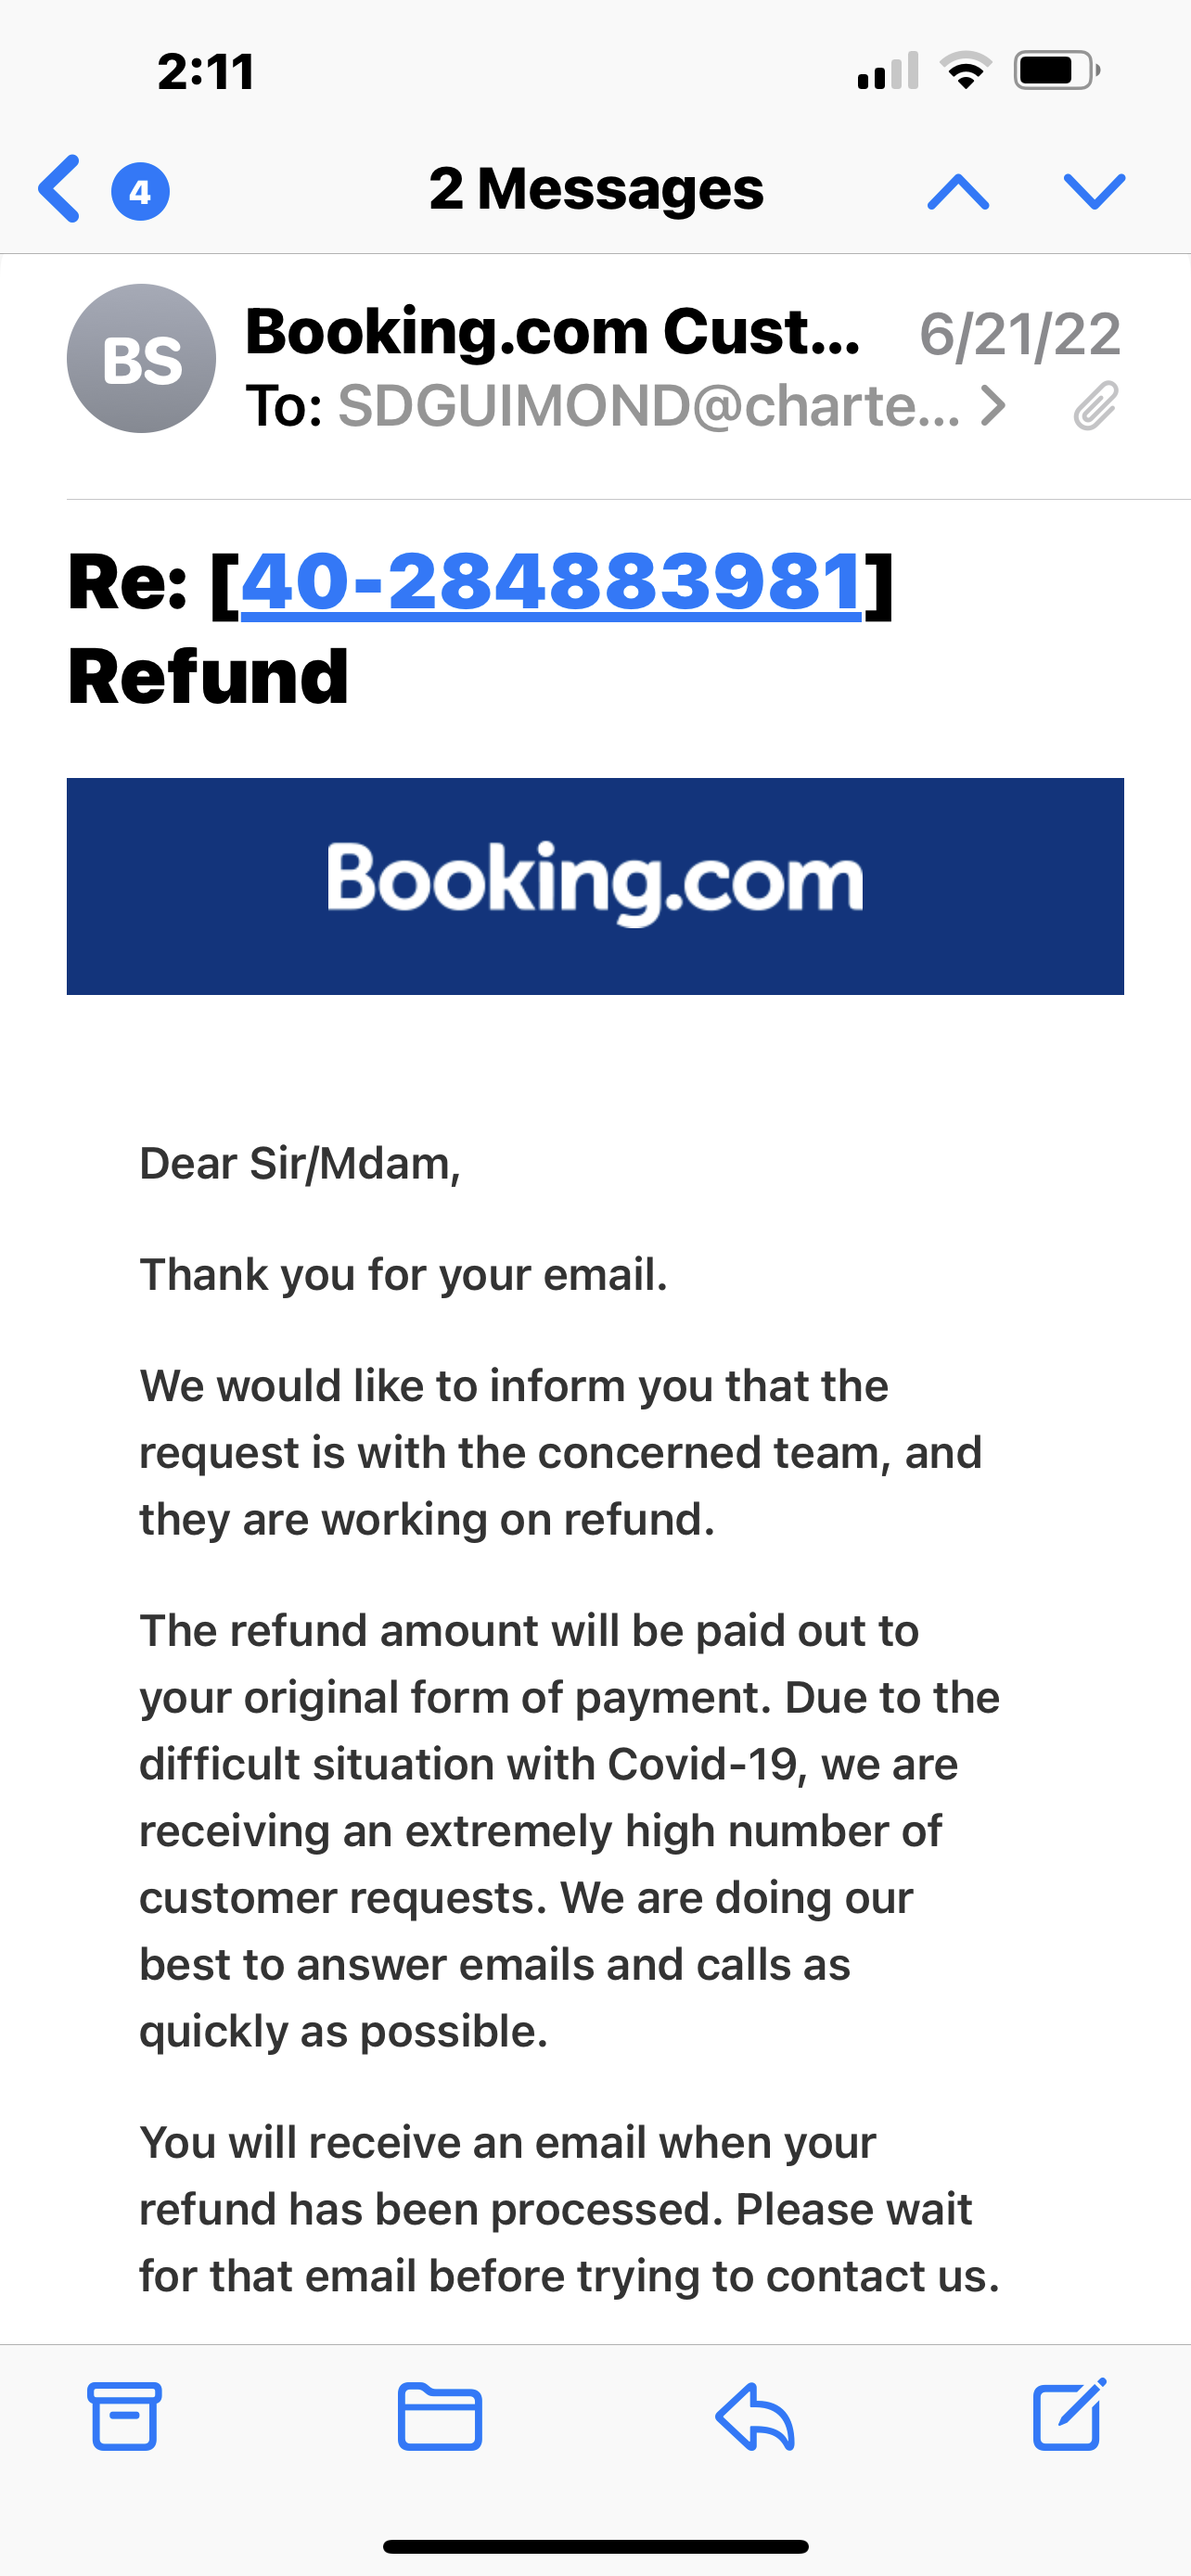The width and height of the screenshot is (1191, 2576).
Task: Tap the 2 Messages thread title
Action: 596,190
